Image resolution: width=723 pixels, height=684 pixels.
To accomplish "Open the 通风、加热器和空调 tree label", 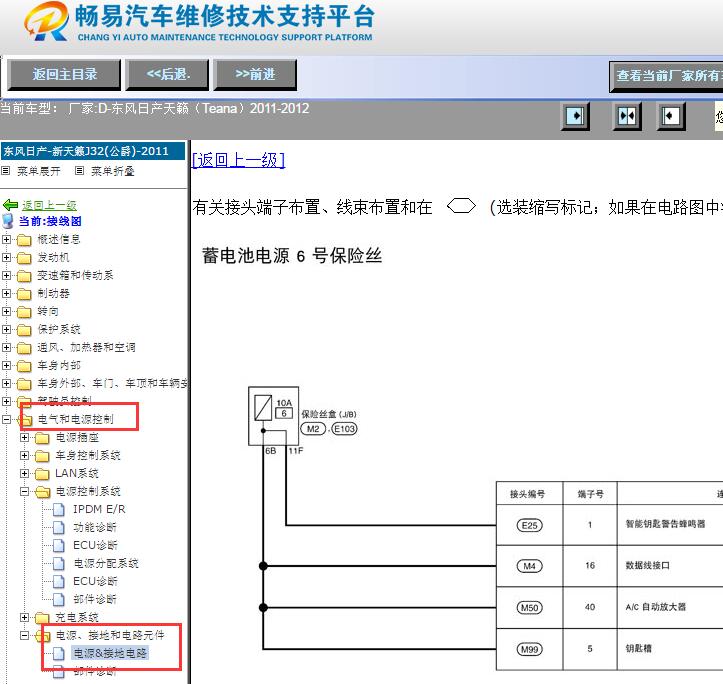I will tap(86, 347).
